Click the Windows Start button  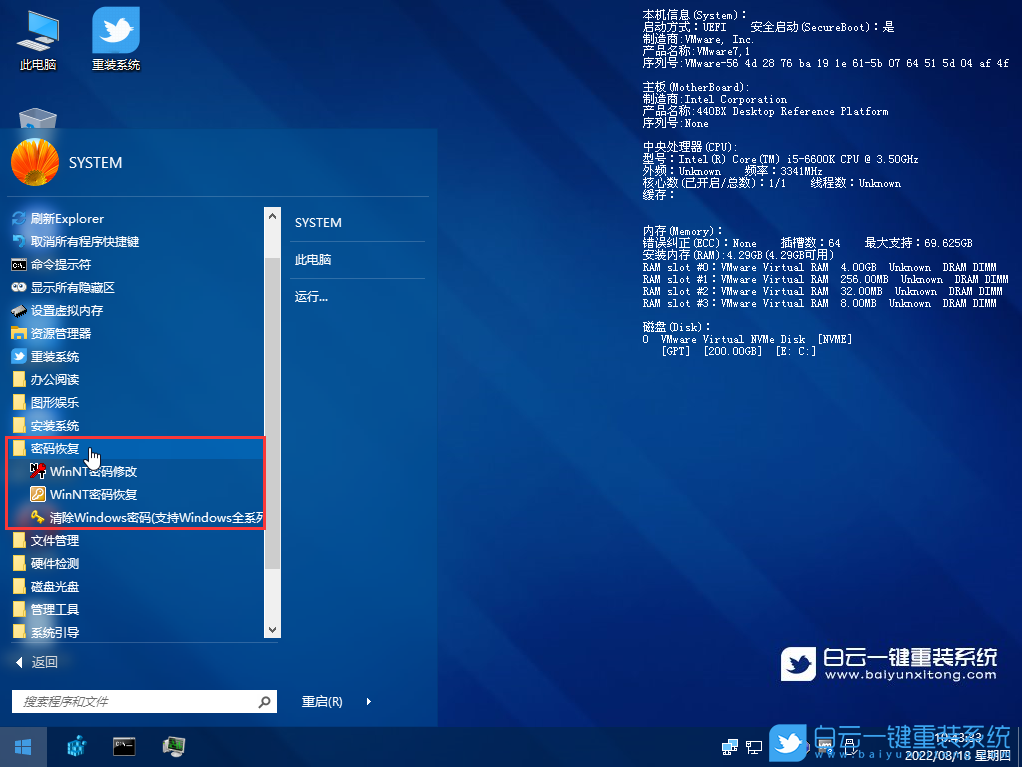pos(23,746)
